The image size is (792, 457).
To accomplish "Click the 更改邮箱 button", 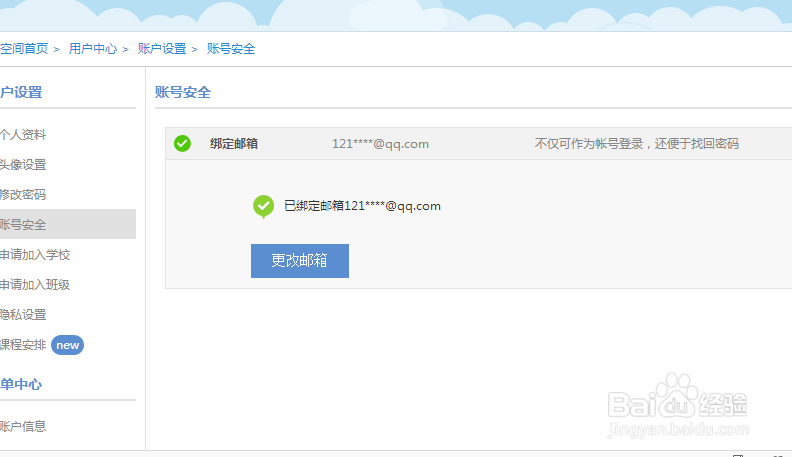I will (x=300, y=261).
